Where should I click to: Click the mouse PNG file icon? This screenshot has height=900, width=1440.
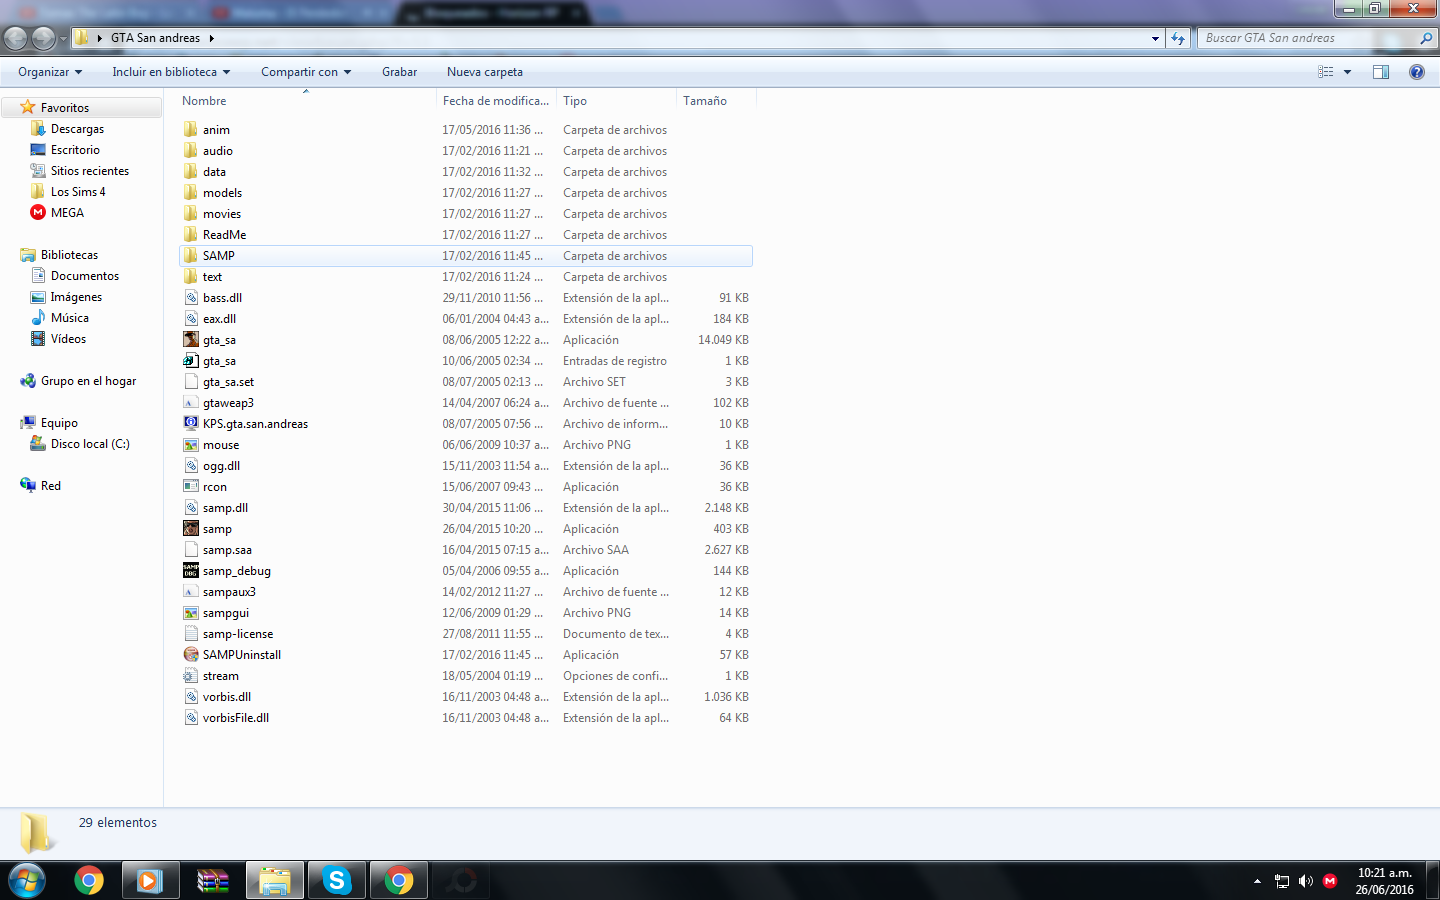pyautogui.click(x=191, y=445)
